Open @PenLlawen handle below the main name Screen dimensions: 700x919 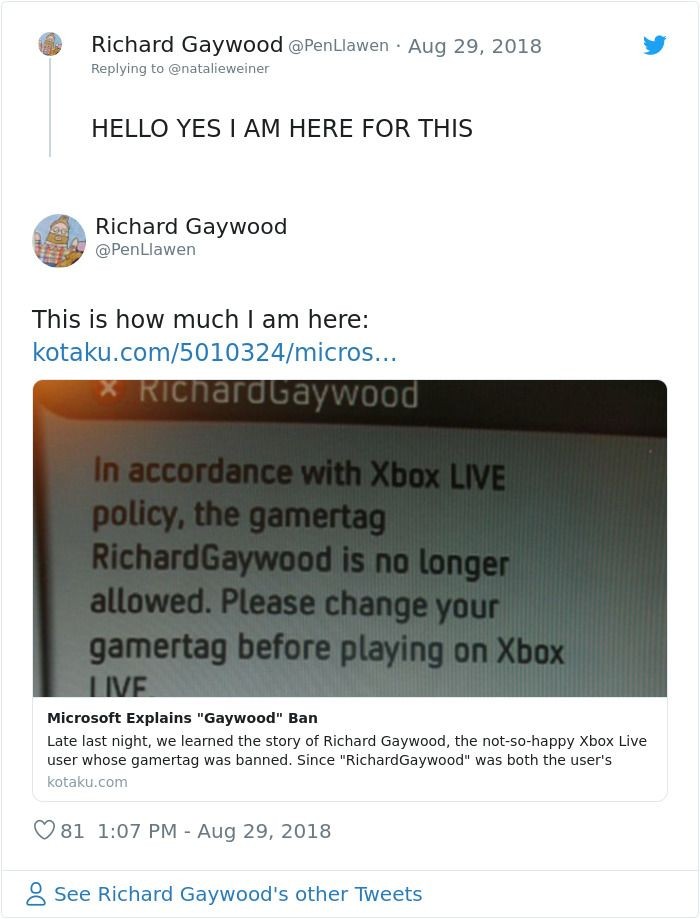(145, 250)
